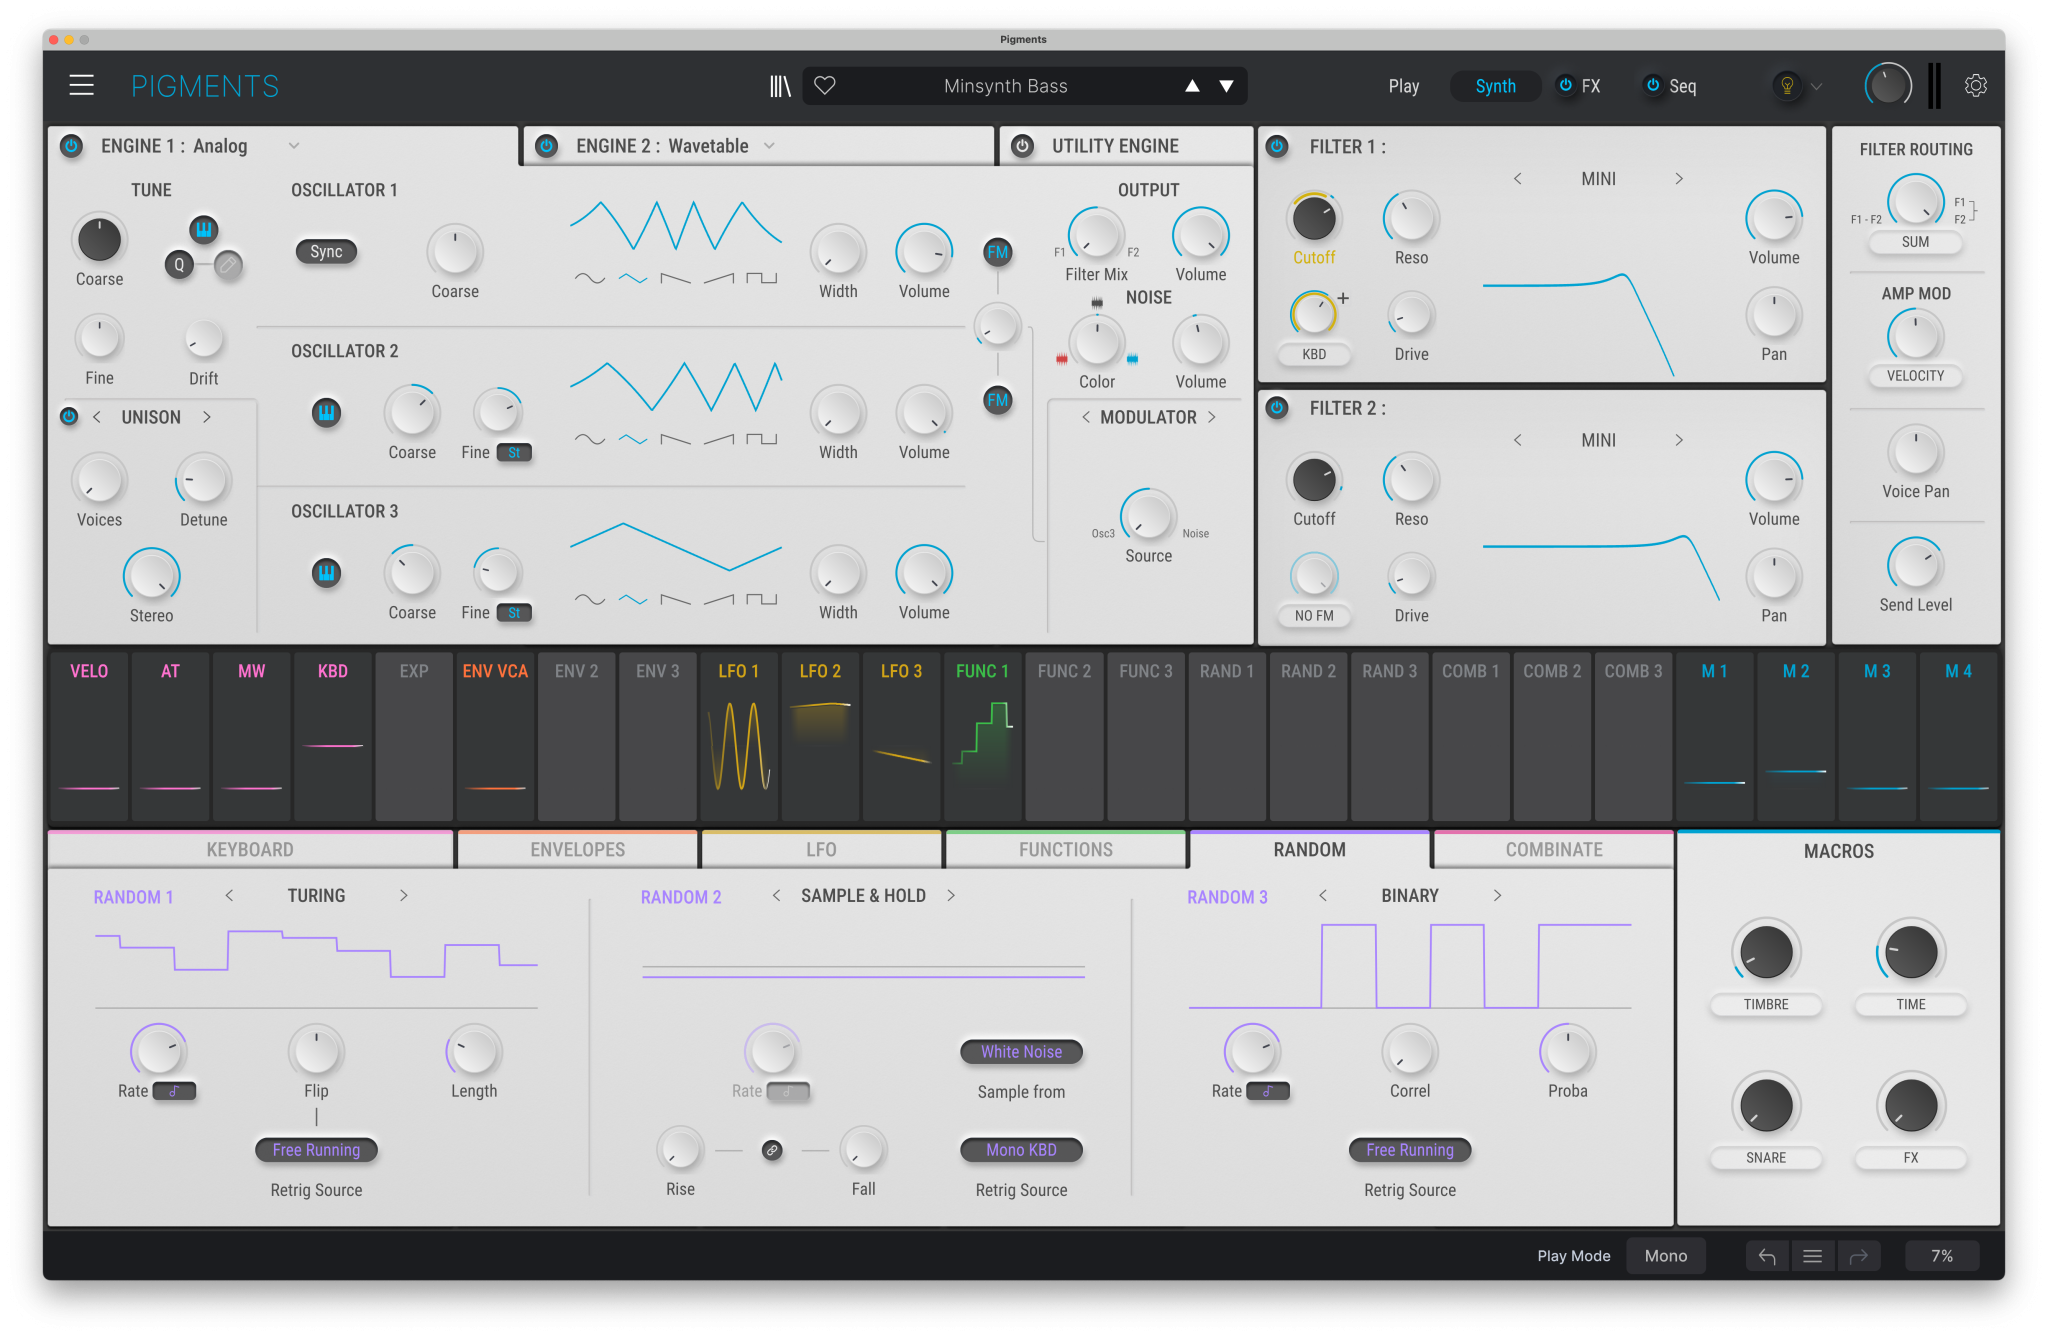Click the link icon between Rise and Fall
Viewport: 2048px width, 1337px height.
(772, 1150)
